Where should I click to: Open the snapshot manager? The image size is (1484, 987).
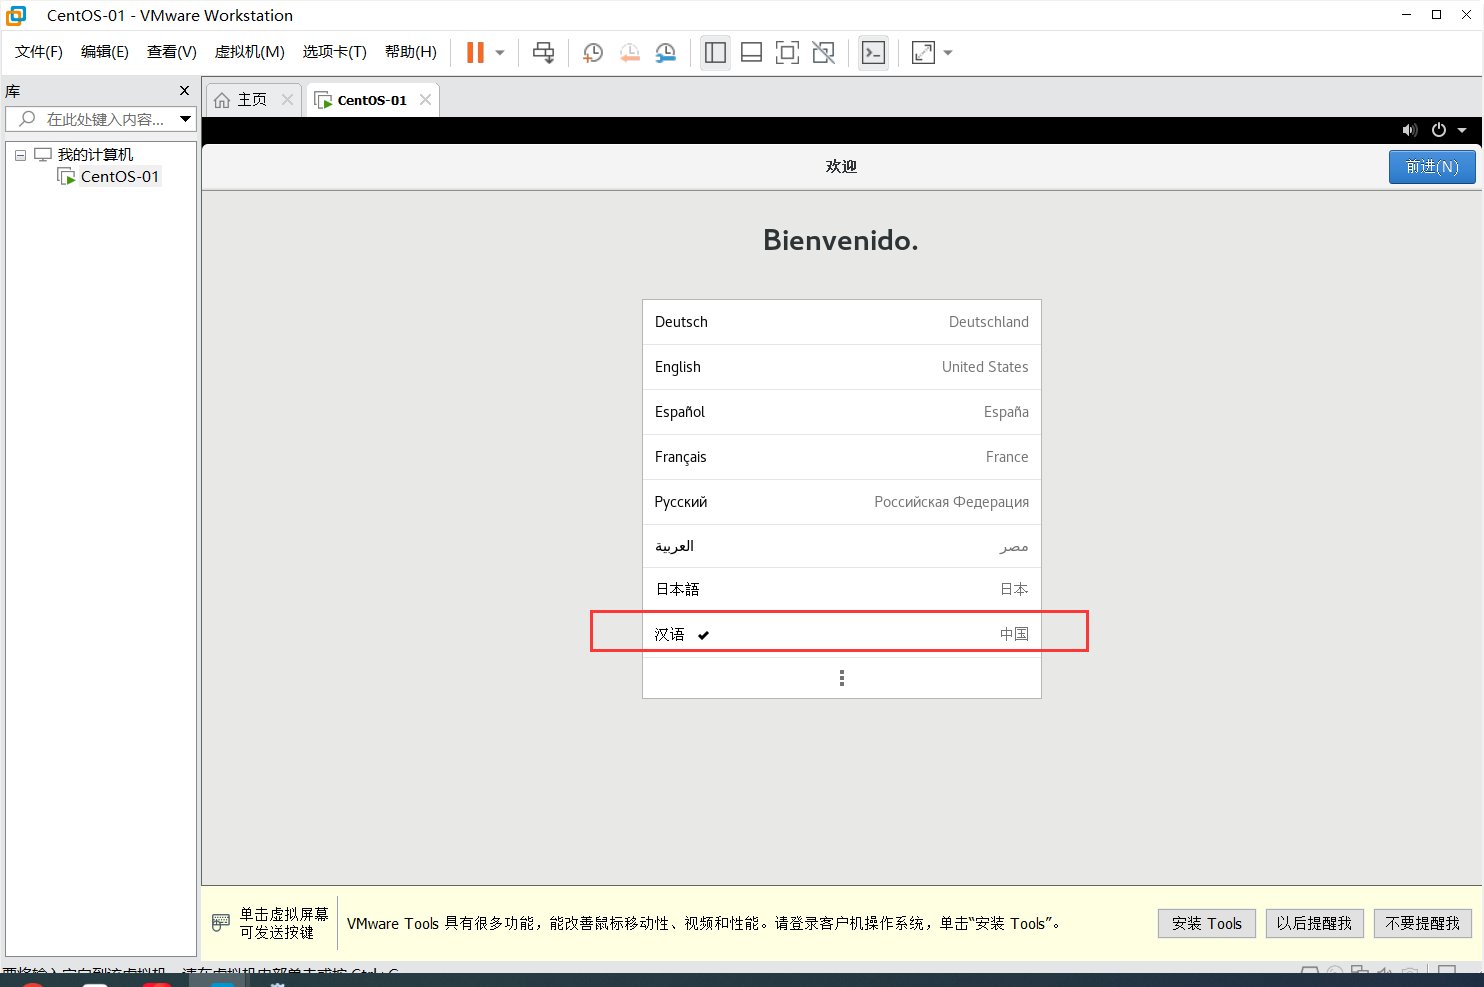[665, 53]
